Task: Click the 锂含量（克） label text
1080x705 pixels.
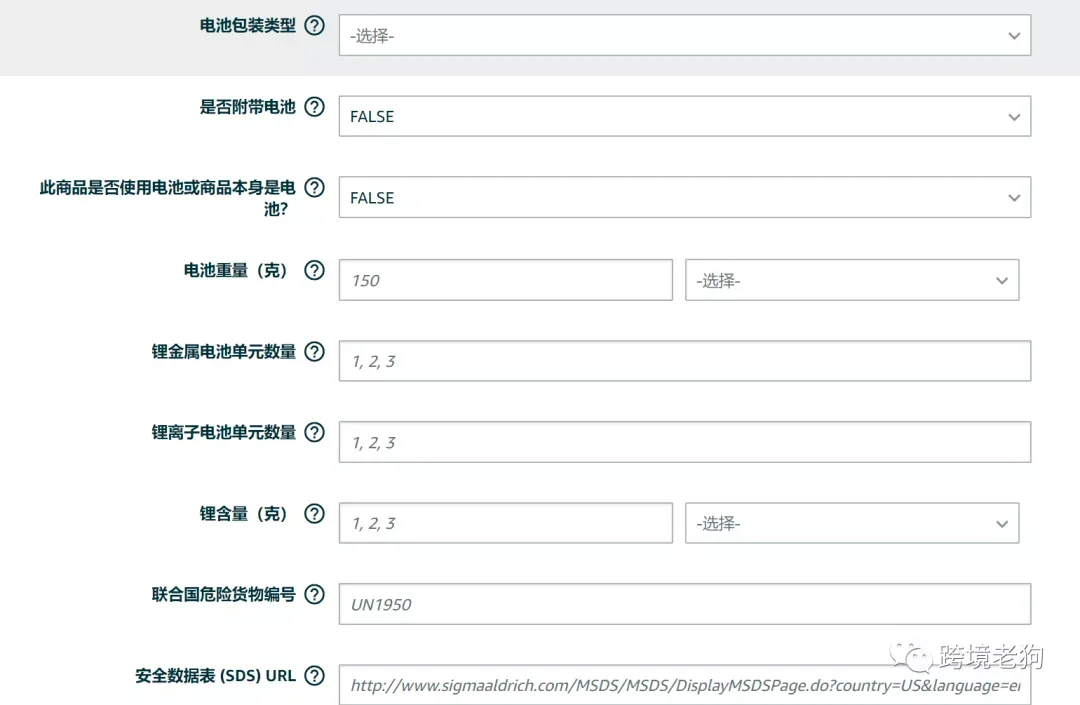Action: pyautogui.click(x=243, y=514)
